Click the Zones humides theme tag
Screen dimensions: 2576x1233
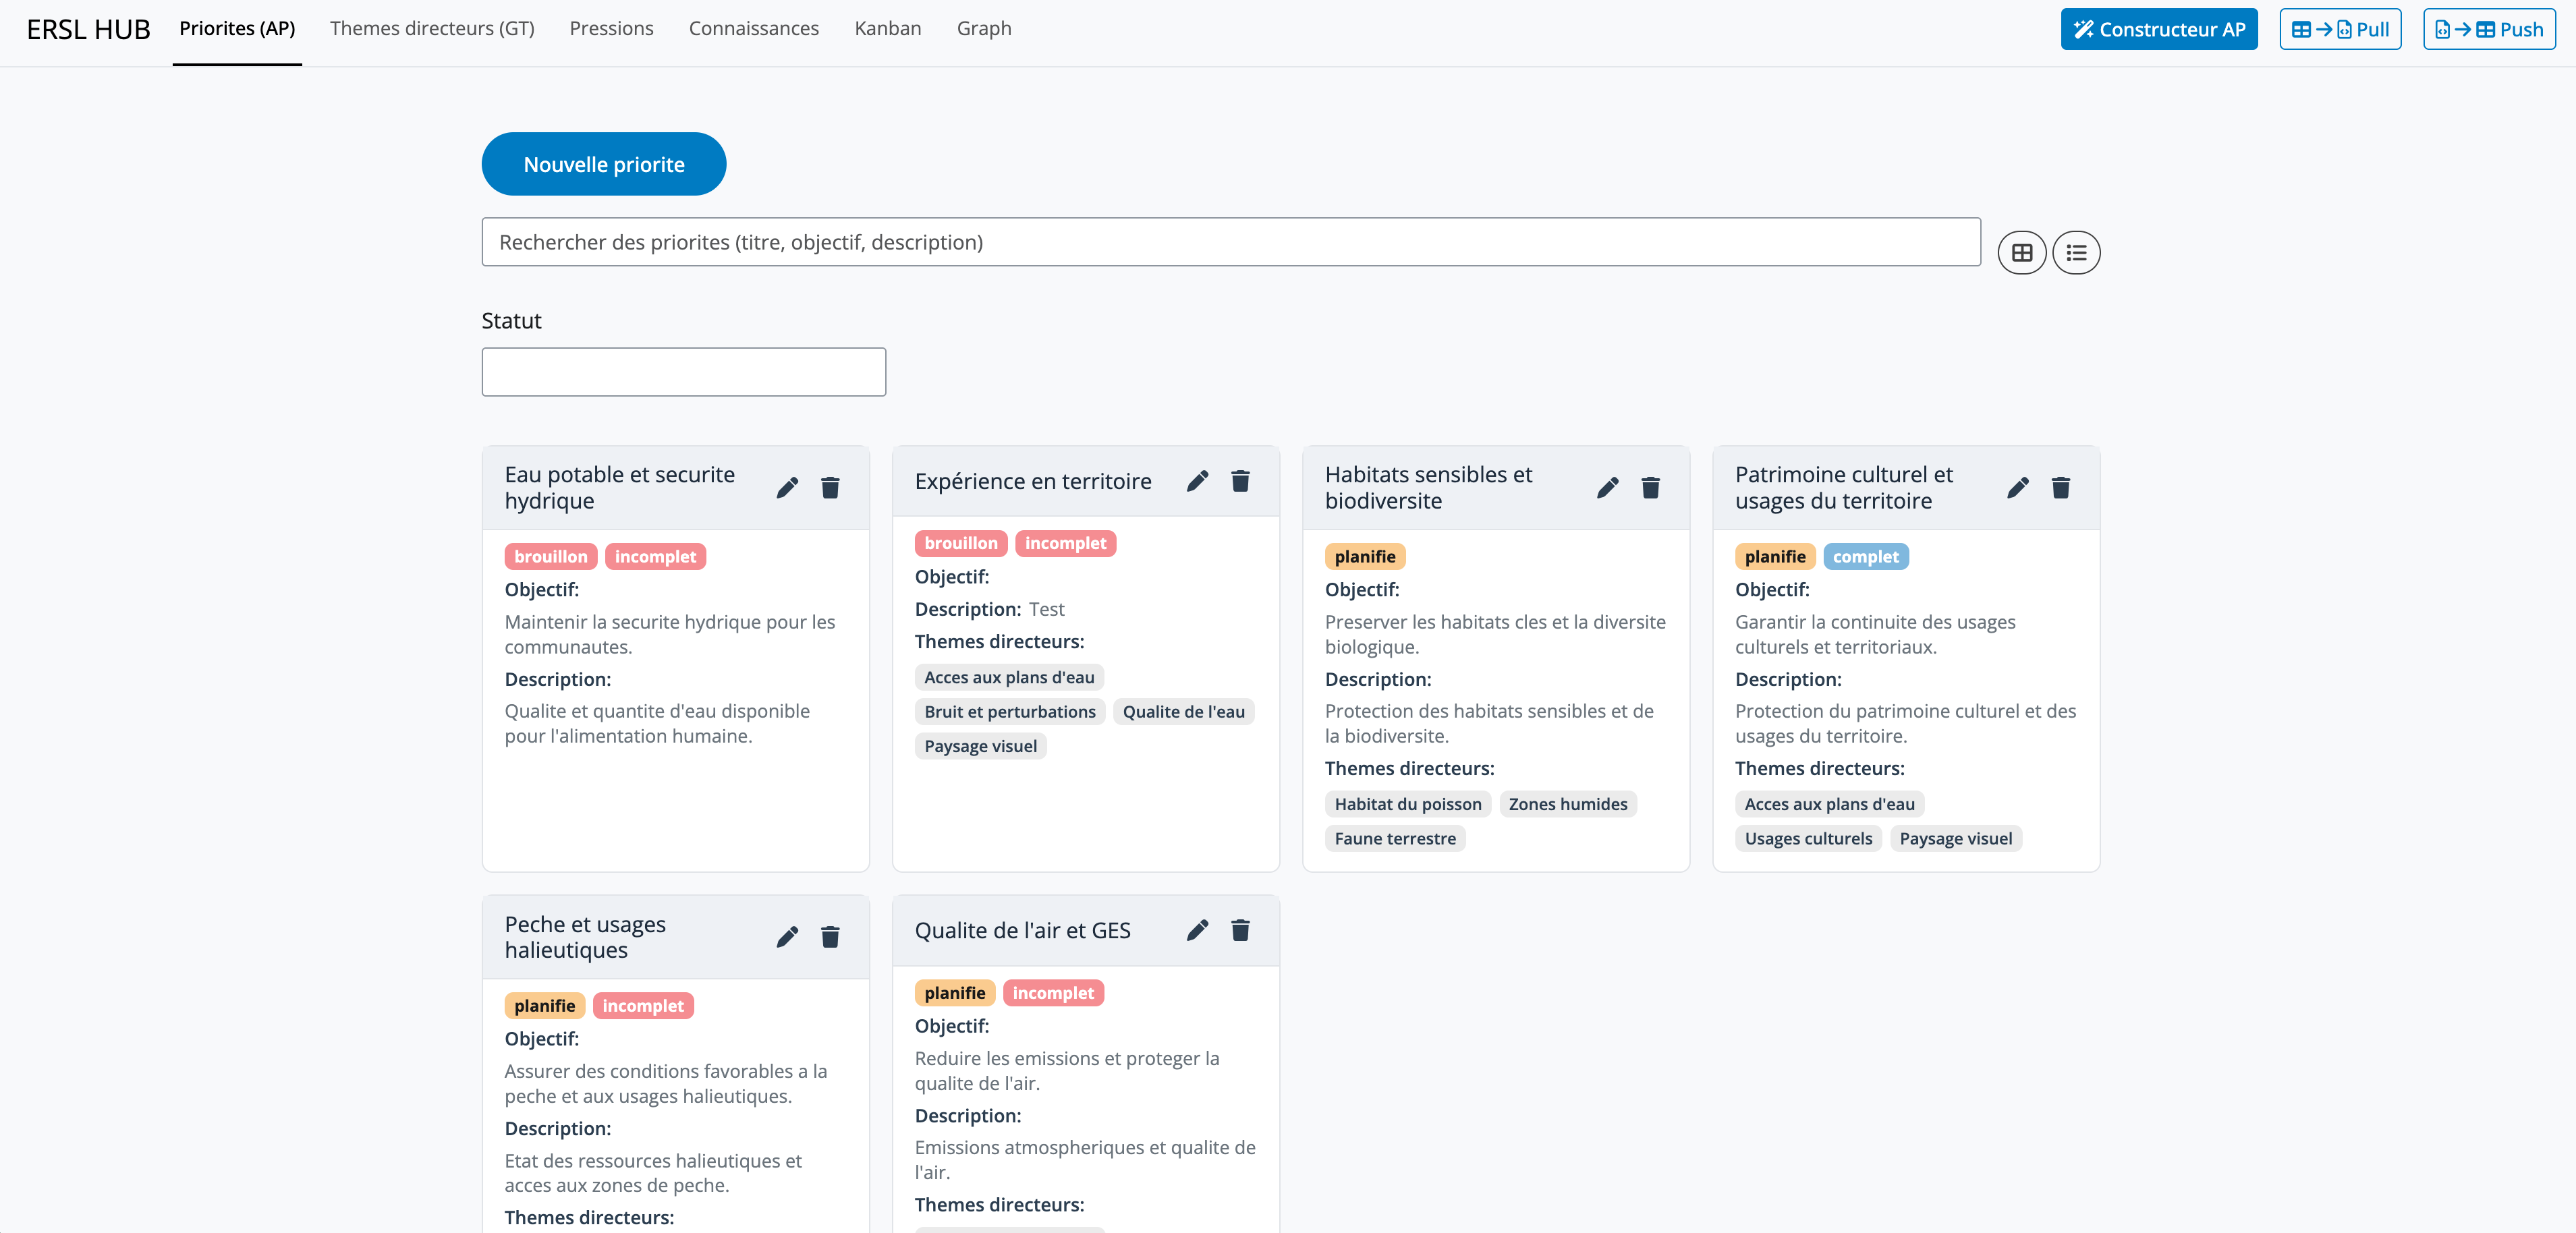1567,804
